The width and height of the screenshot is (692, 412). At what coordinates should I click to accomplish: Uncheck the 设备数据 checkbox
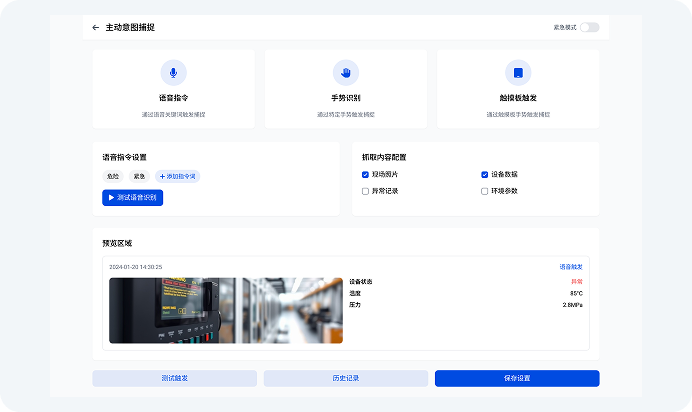pyautogui.click(x=485, y=175)
